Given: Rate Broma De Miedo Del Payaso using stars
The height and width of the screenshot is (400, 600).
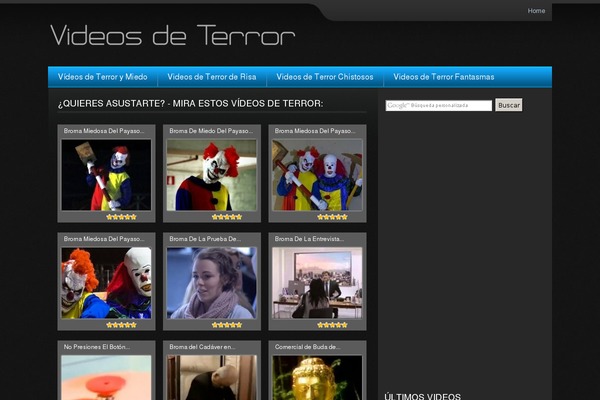Looking at the screenshot, I should pyautogui.click(x=227, y=217).
